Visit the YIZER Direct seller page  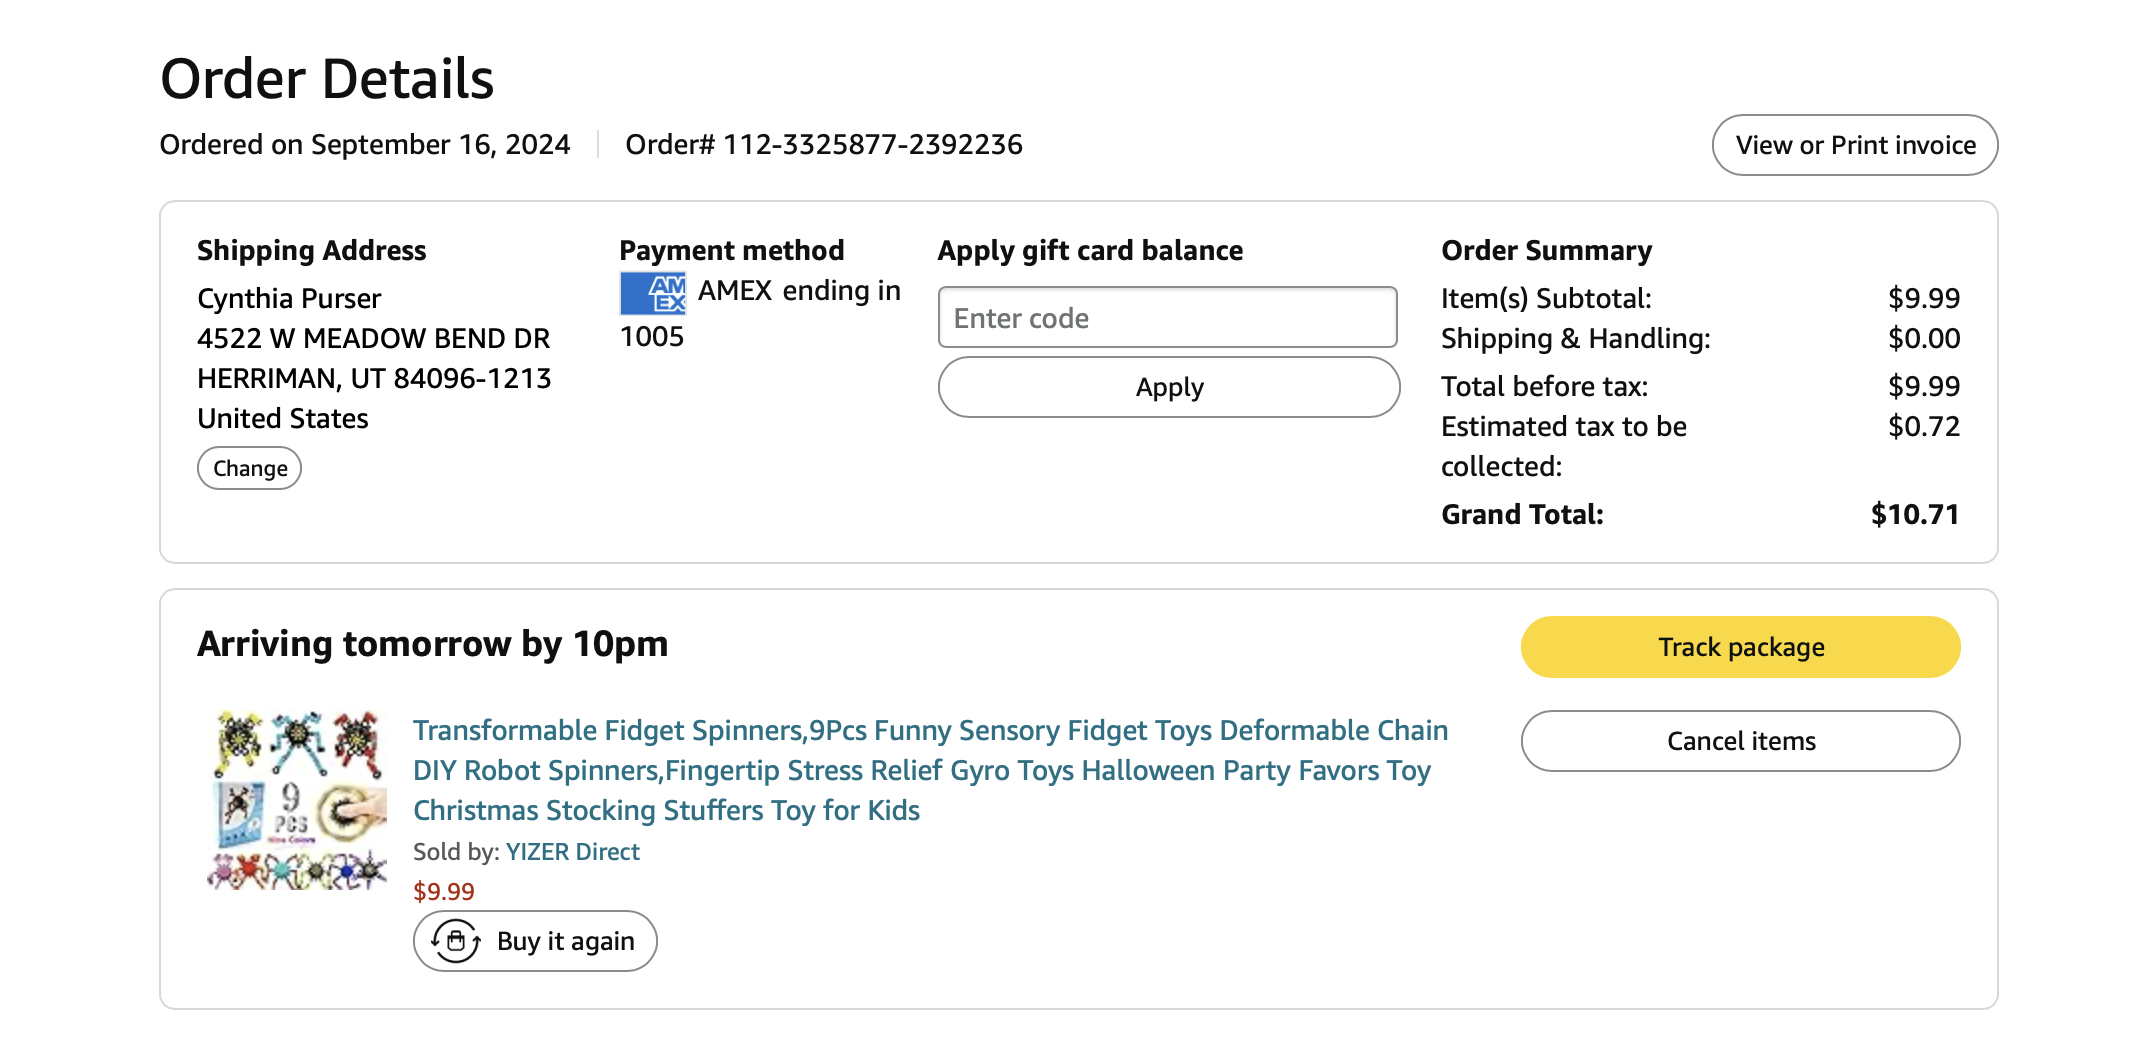pyautogui.click(x=572, y=852)
